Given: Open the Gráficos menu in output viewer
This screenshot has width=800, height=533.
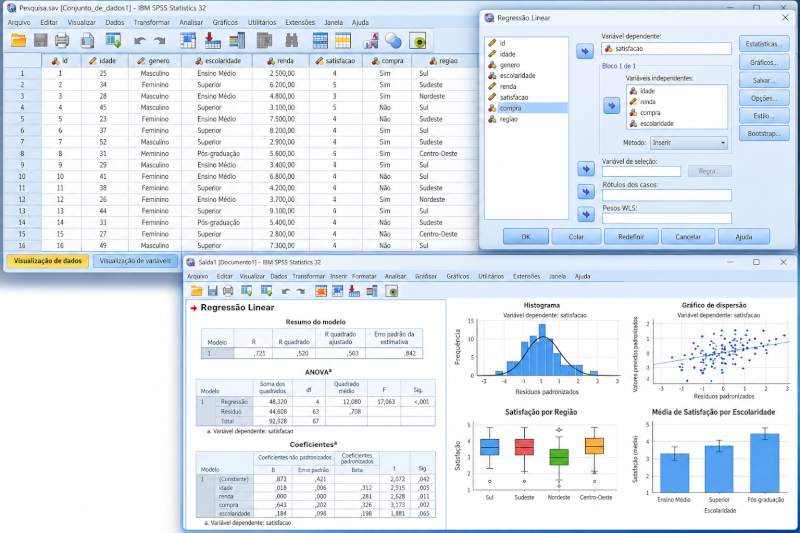Looking at the screenshot, I should 458,276.
